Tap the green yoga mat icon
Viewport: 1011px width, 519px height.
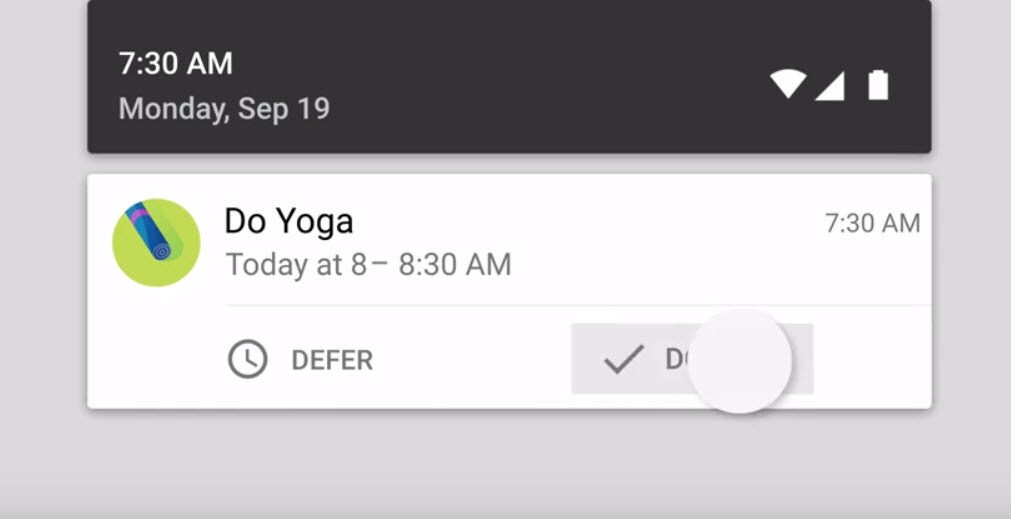click(156, 242)
